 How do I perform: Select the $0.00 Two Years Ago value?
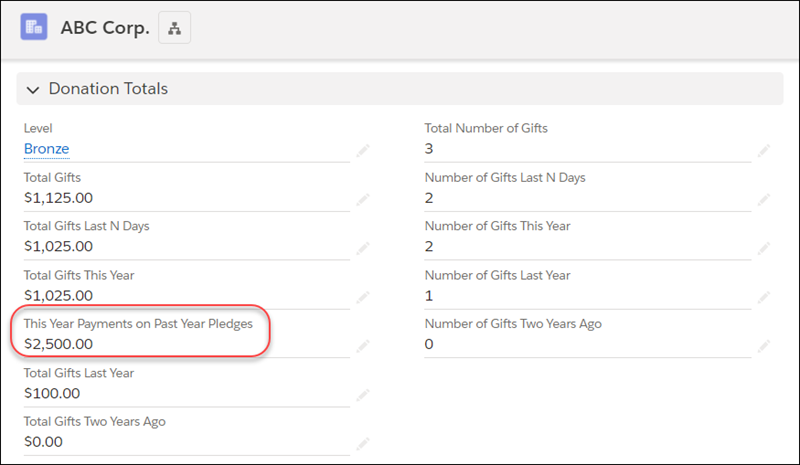pyautogui.click(x=43, y=442)
